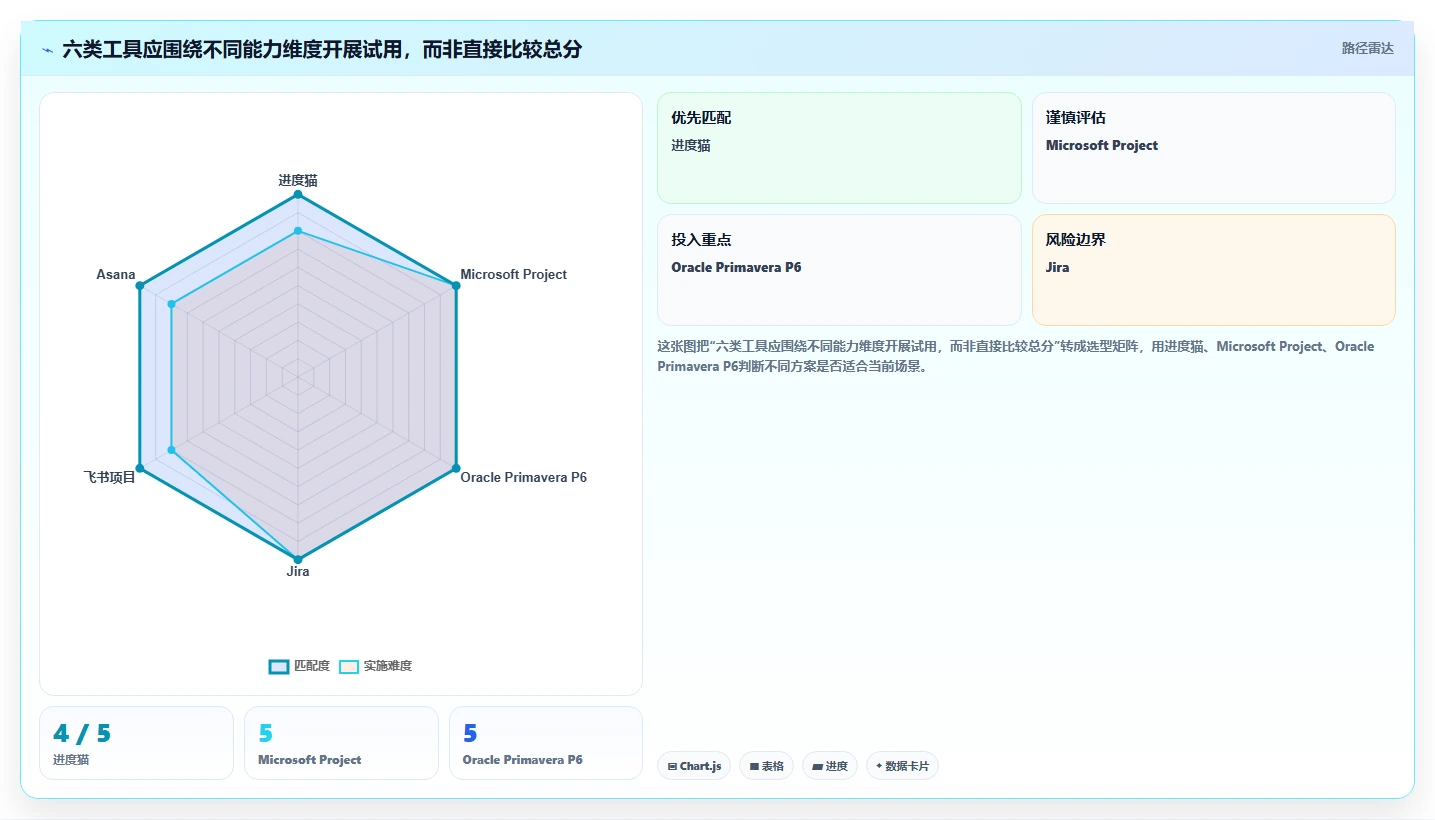Click the Asana radar axis label

click(x=116, y=274)
